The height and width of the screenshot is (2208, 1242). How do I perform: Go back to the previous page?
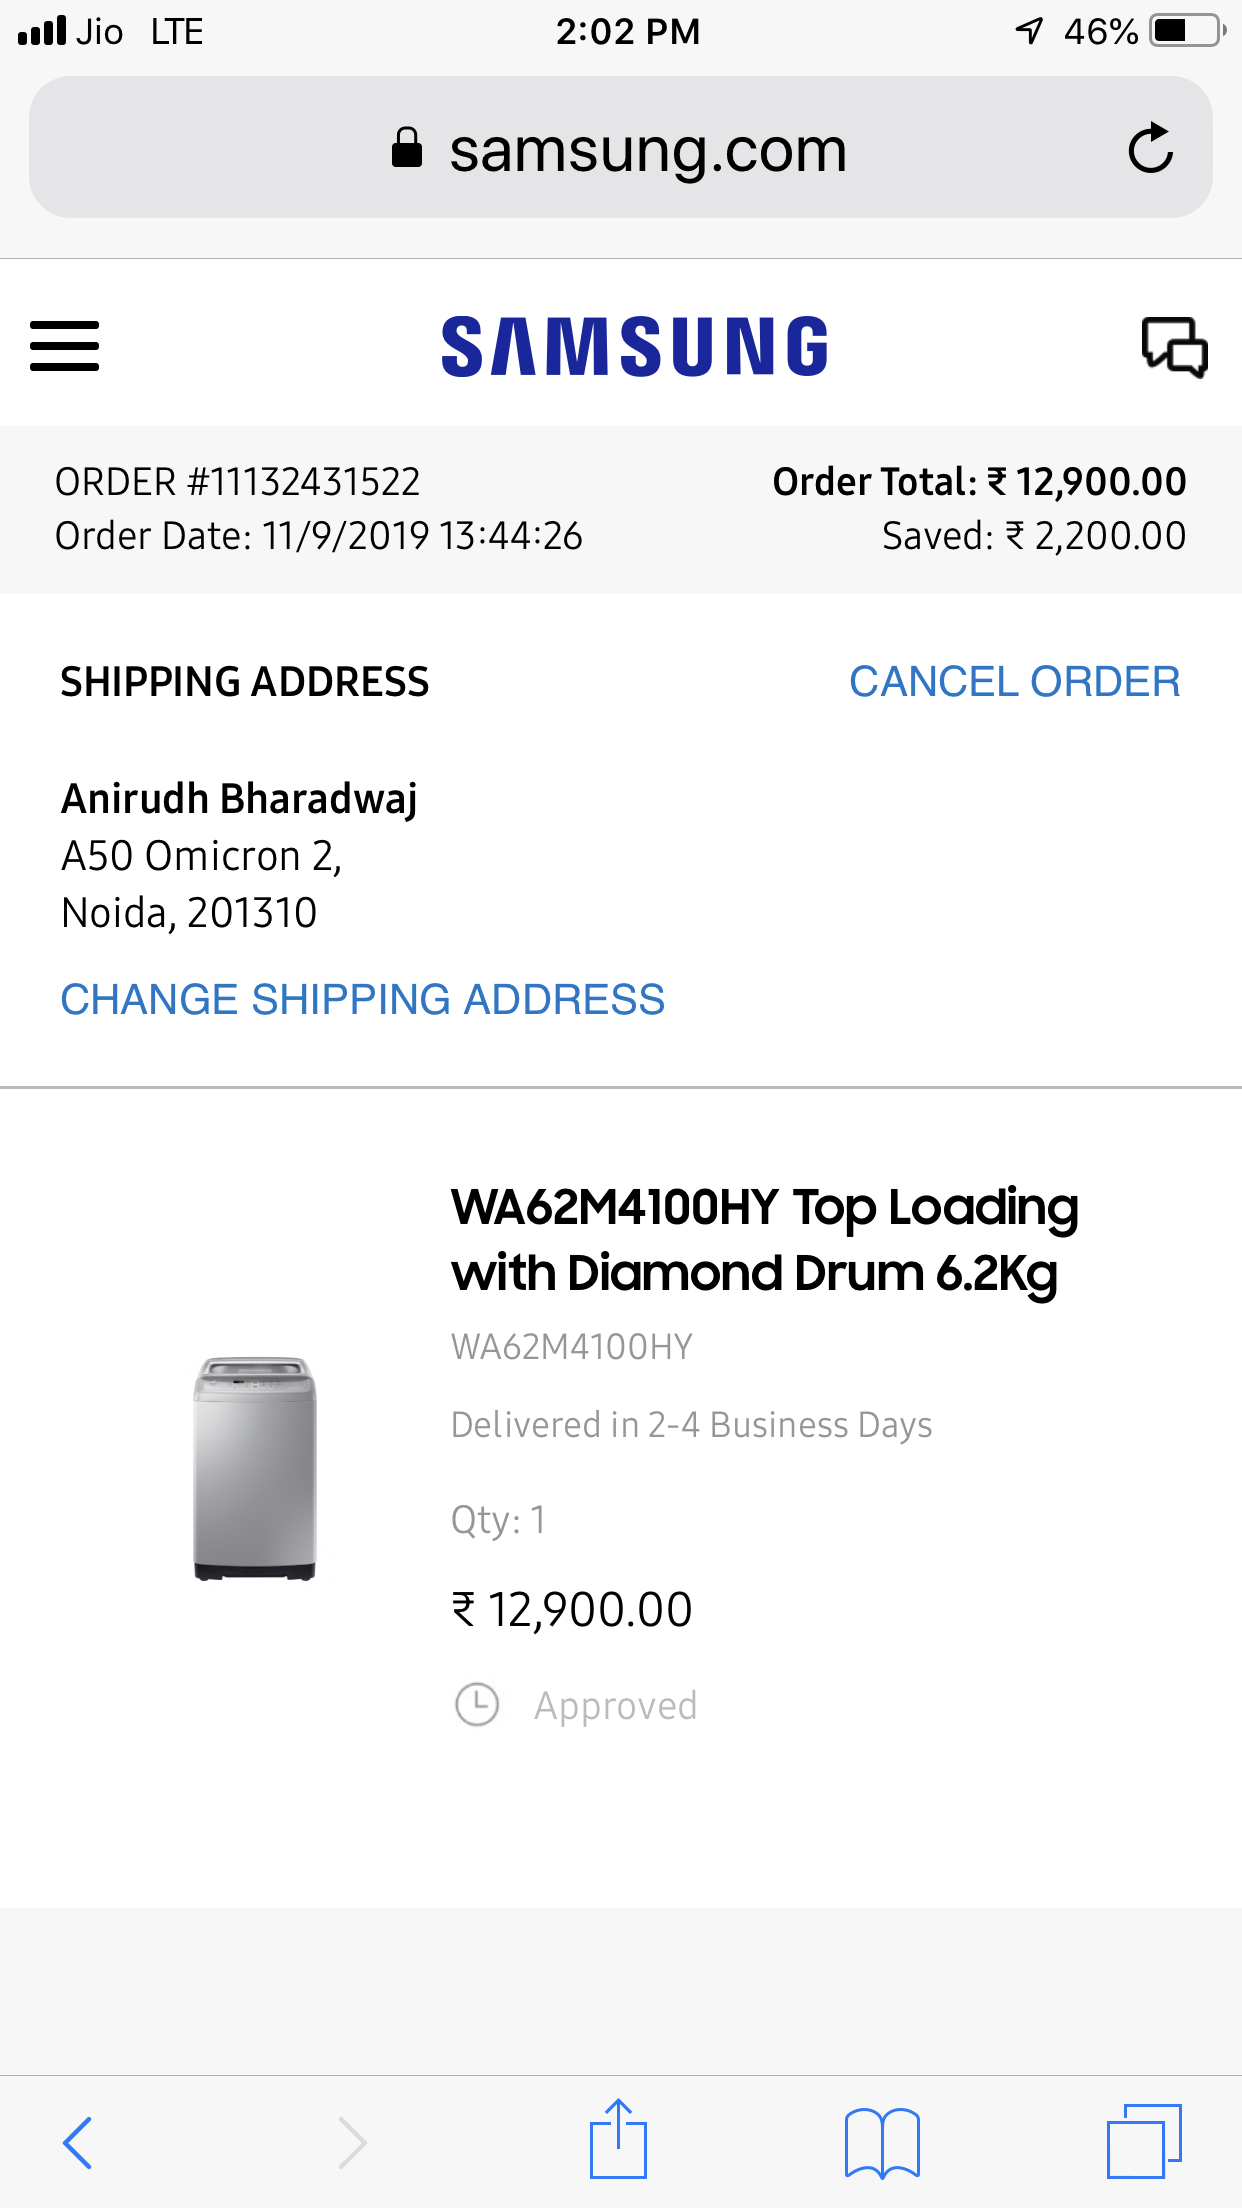coord(78,2142)
